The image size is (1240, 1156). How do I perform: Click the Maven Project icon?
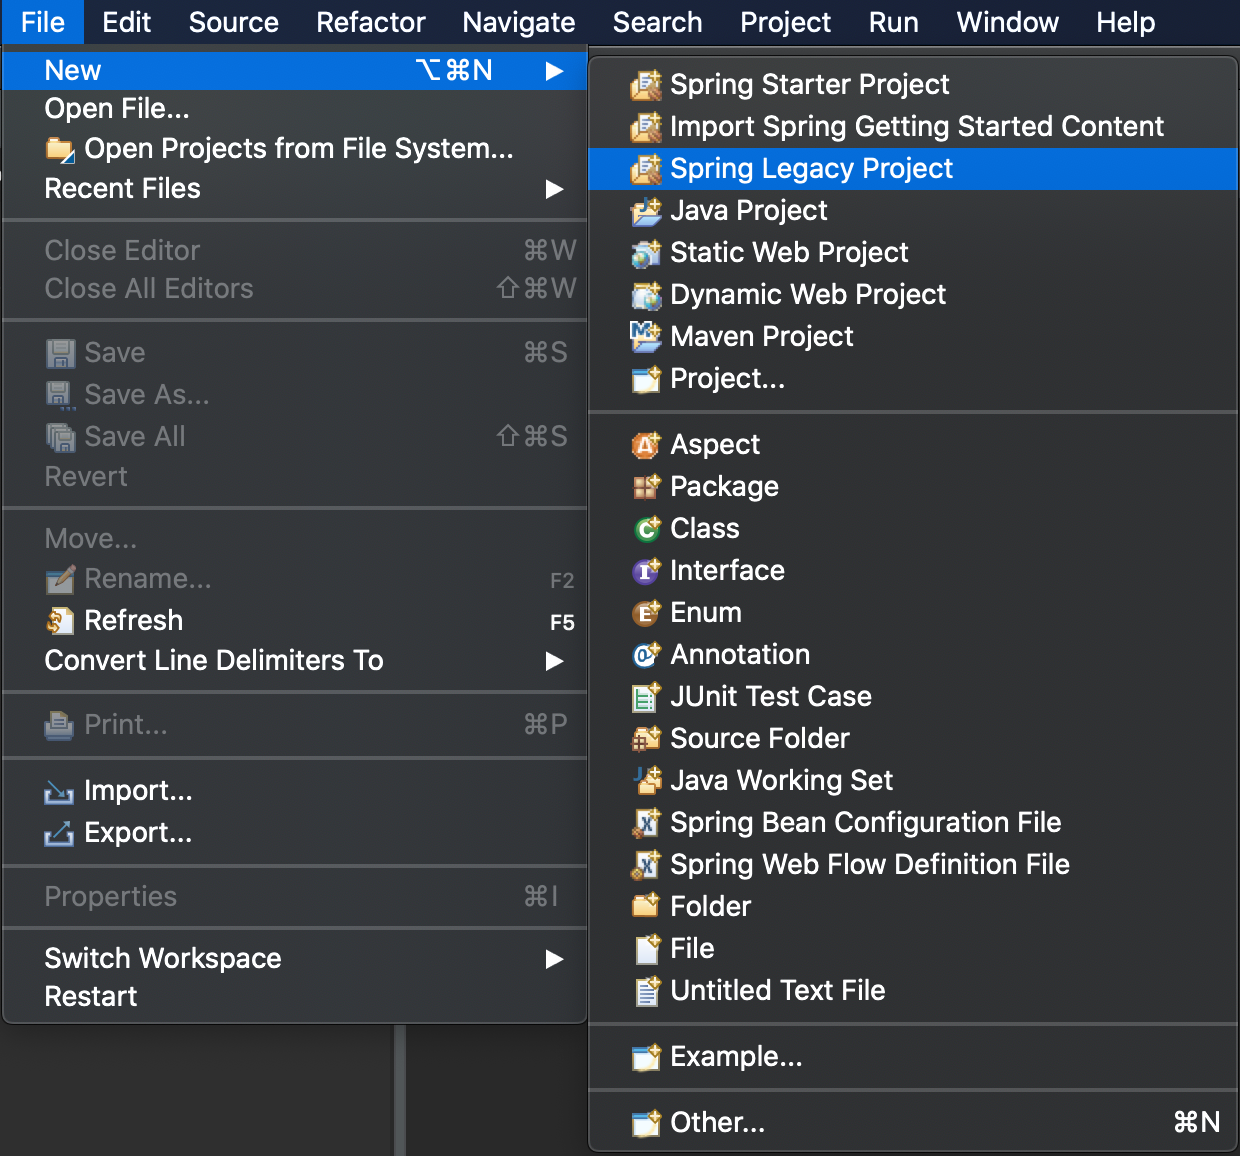(x=646, y=337)
